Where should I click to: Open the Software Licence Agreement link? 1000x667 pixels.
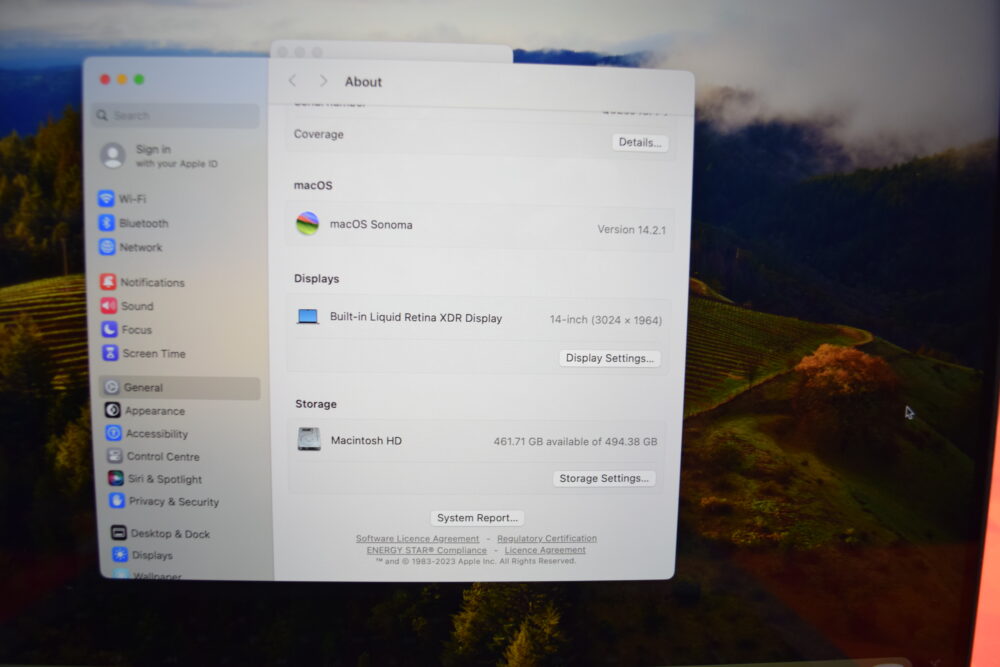pyautogui.click(x=417, y=539)
